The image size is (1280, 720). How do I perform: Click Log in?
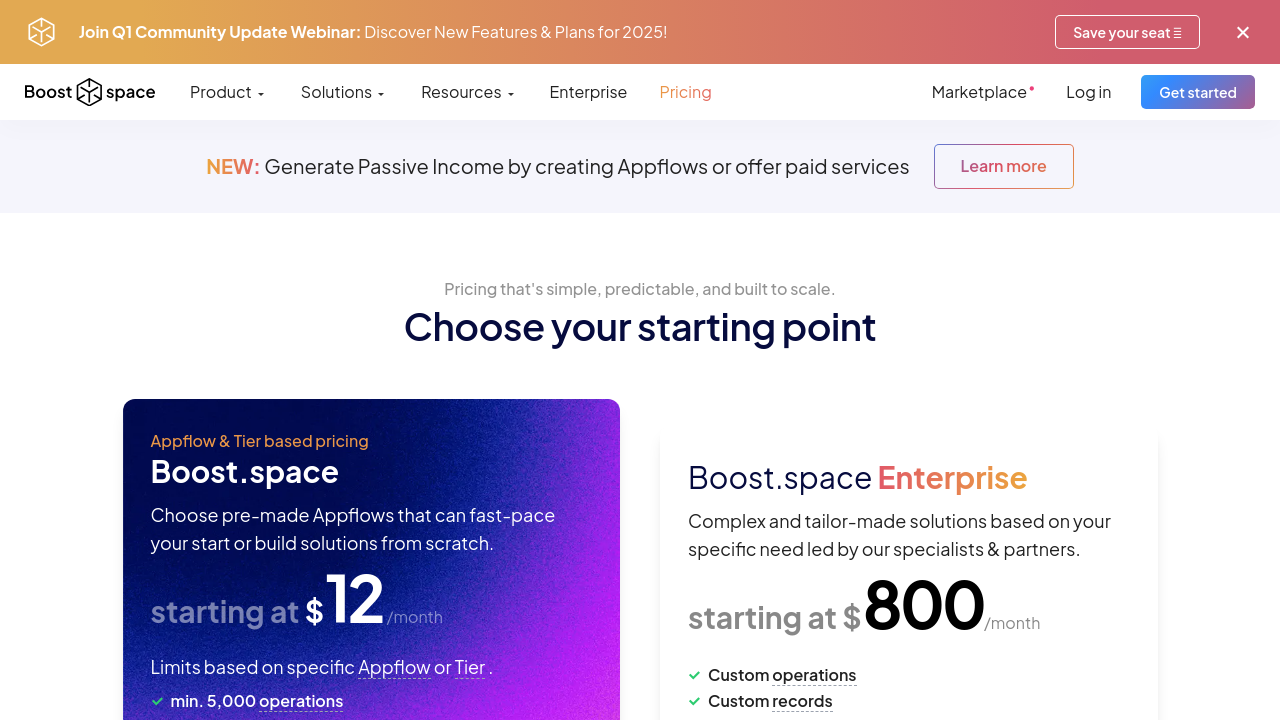(1088, 92)
